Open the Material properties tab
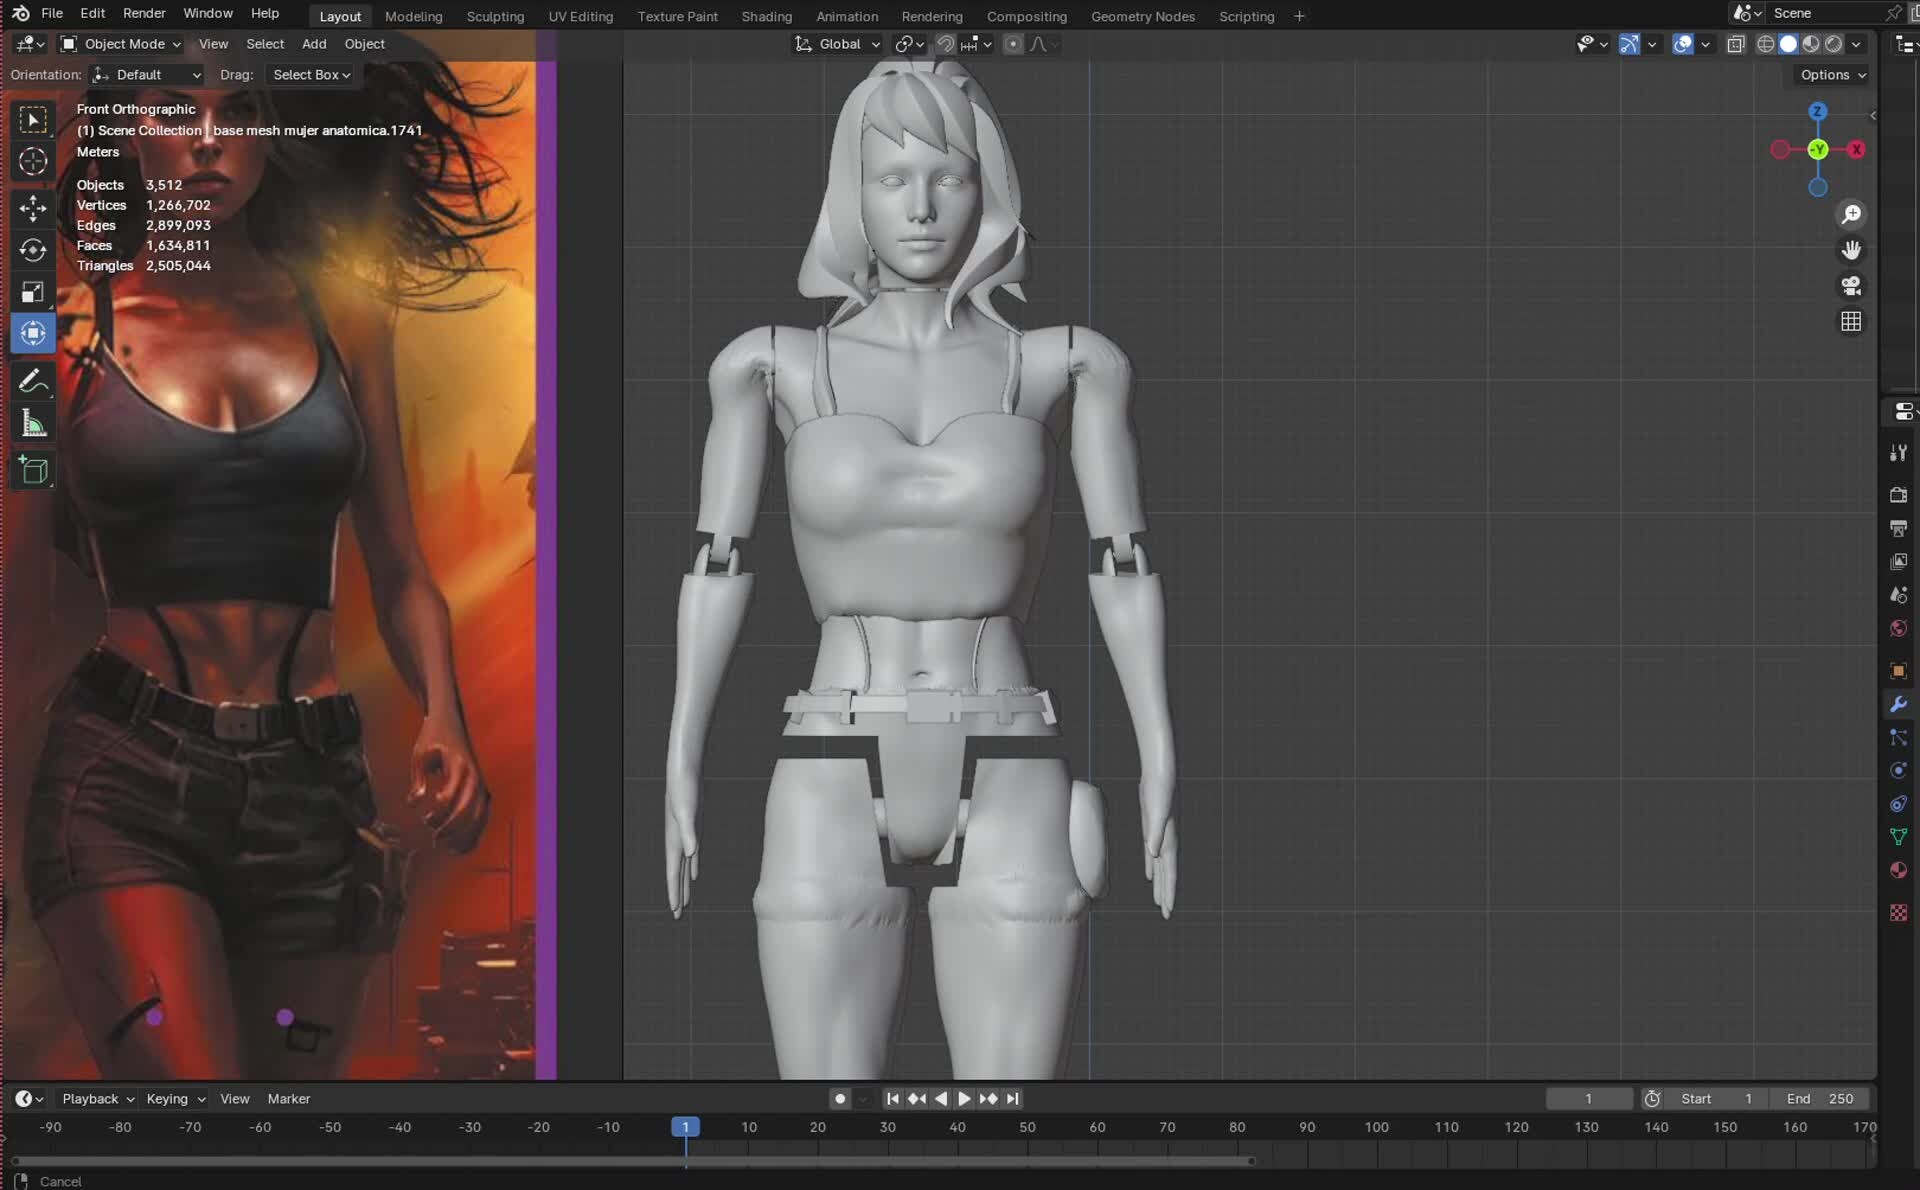Image resolution: width=1920 pixels, height=1190 pixels. pyautogui.click(x=1898, y=870)
